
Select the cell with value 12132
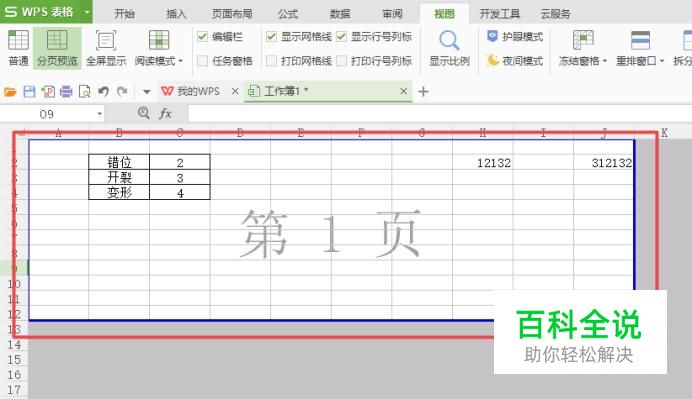(483, 163)
